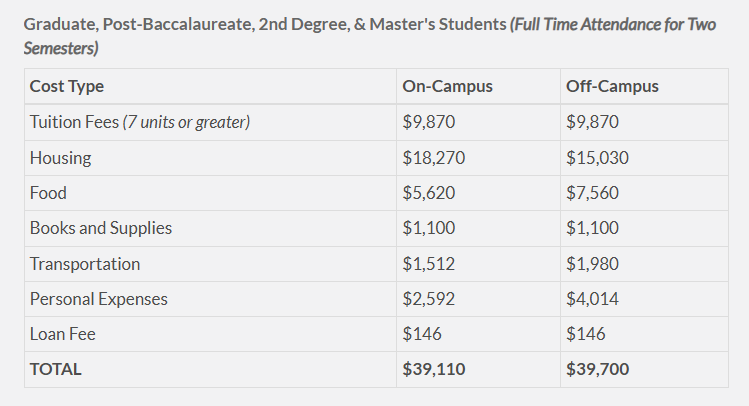Select the On-Campus housing cost $18,270
This screenshot has height=406, width=749.
[x=434, y=158]
